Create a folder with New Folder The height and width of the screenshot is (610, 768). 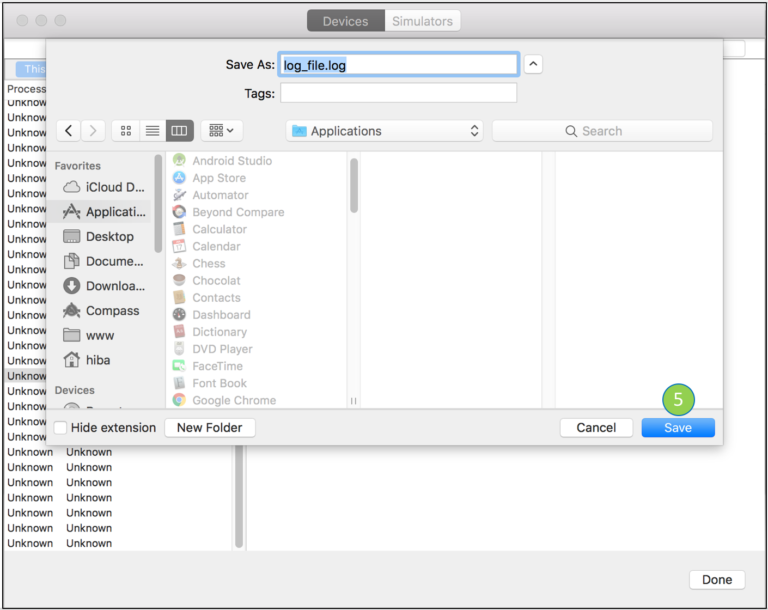point(210,428)
